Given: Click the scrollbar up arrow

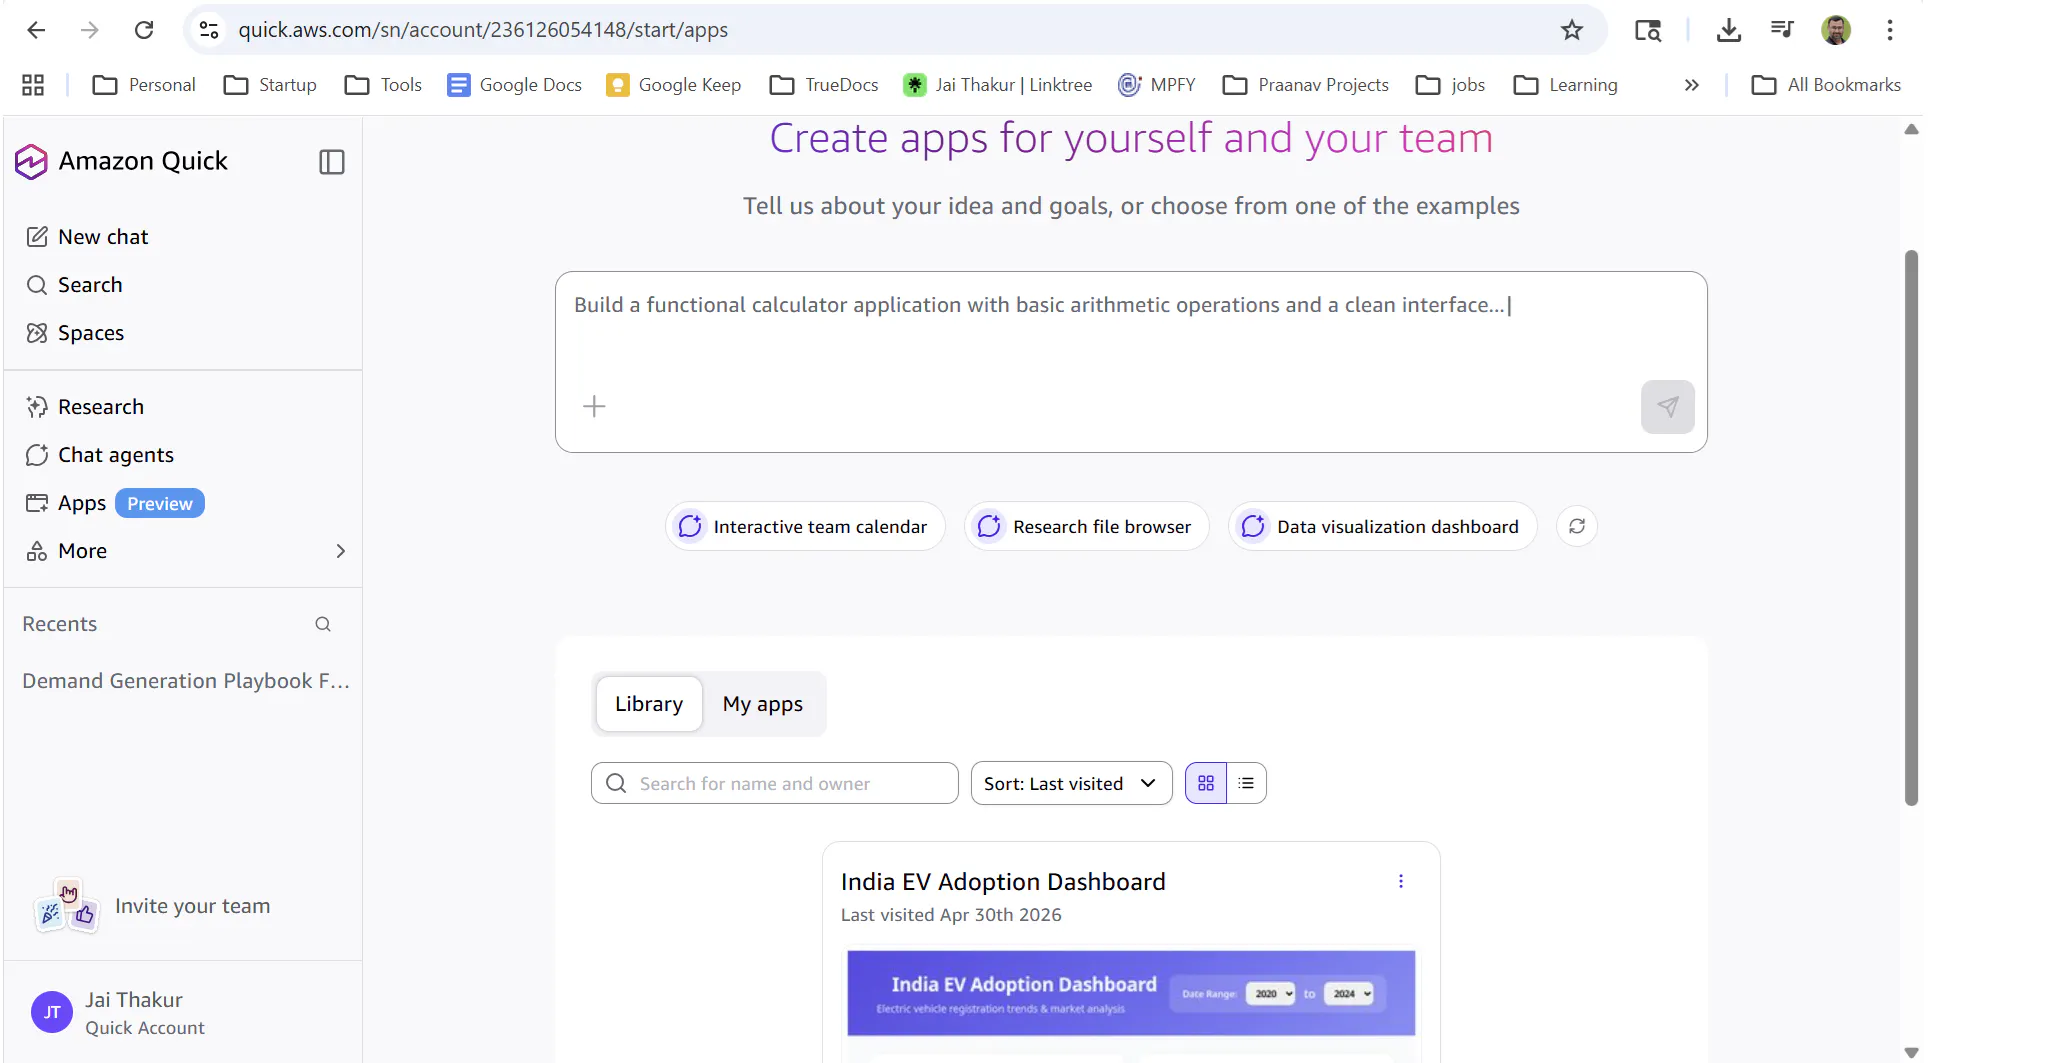Looking at the screenshot, I should coord(1911,129).
